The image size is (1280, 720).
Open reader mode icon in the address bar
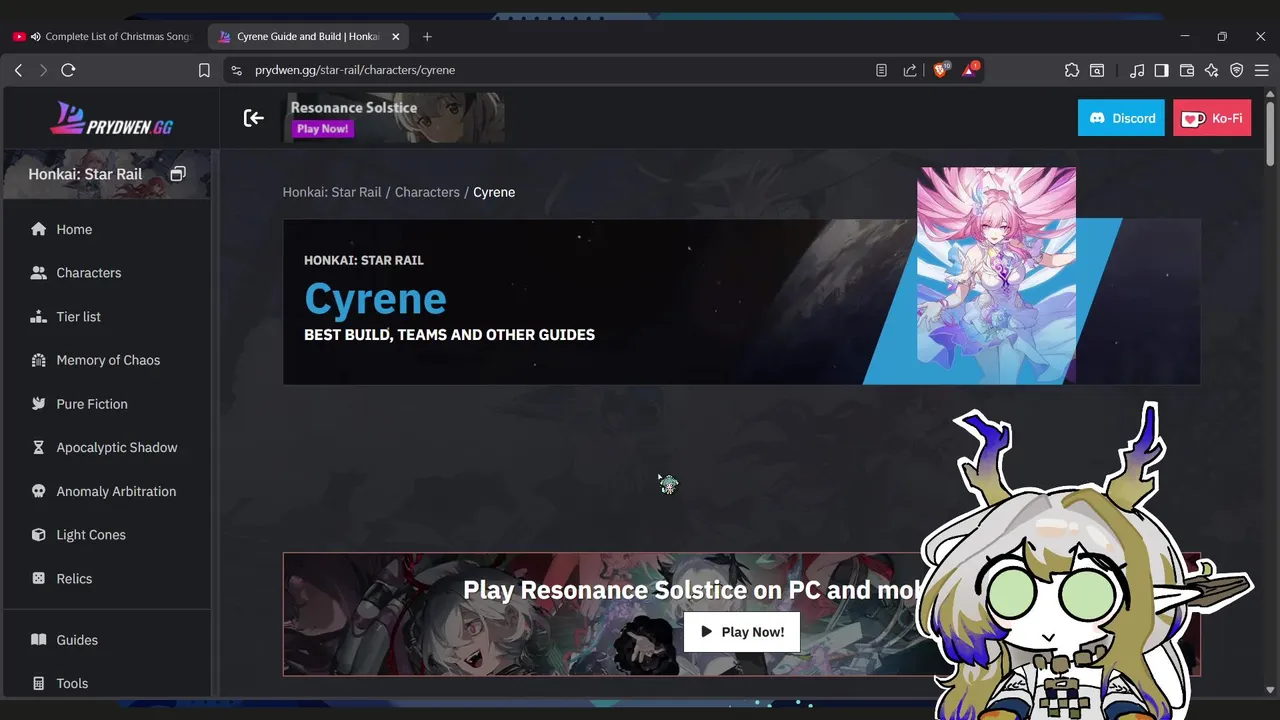pos(881,70)
